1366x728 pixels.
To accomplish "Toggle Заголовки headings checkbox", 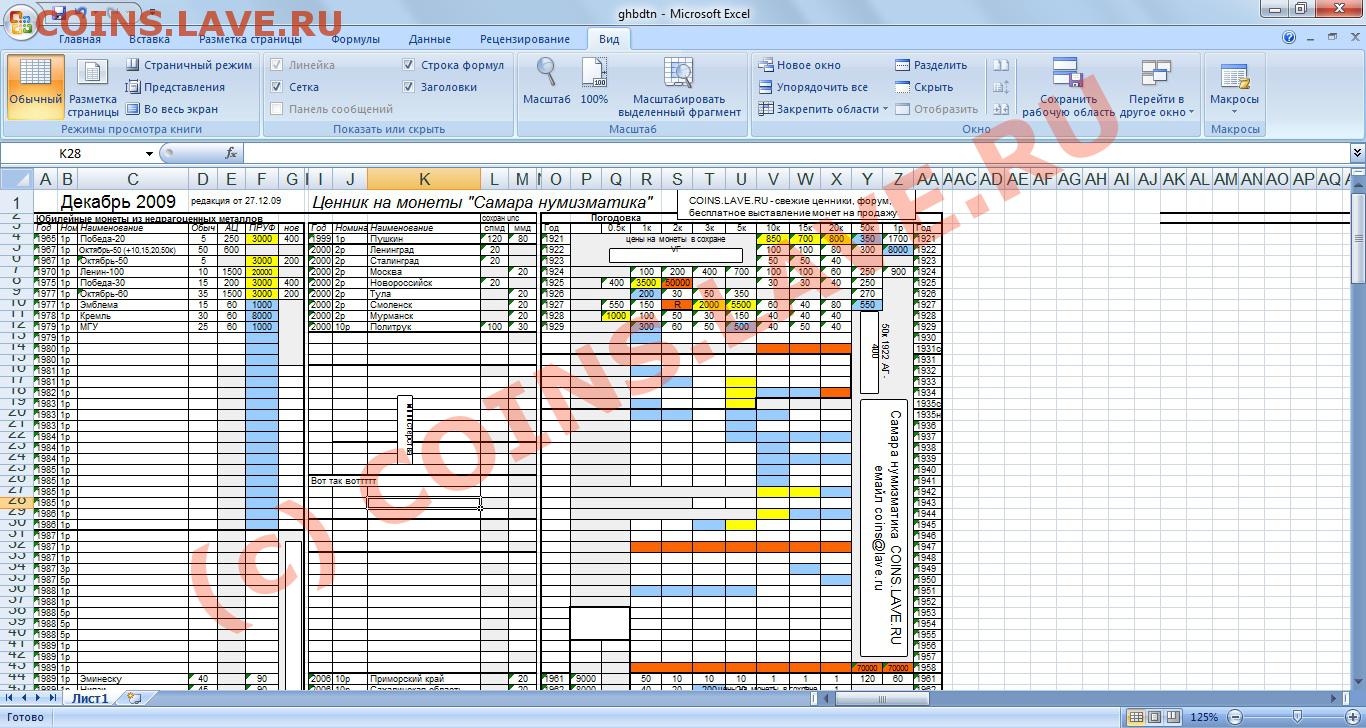I will (x=409, y=87).
